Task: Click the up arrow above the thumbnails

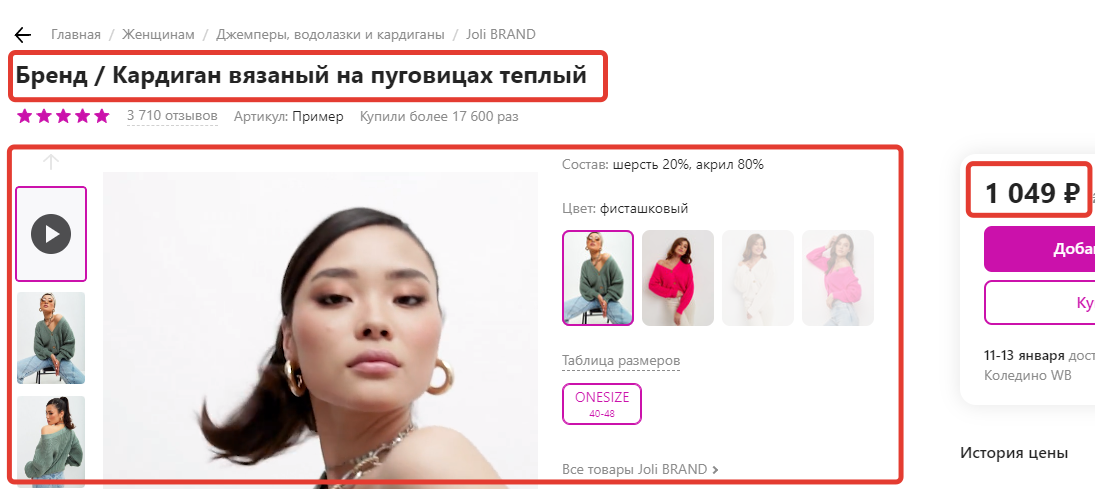Action: [51, 163]
